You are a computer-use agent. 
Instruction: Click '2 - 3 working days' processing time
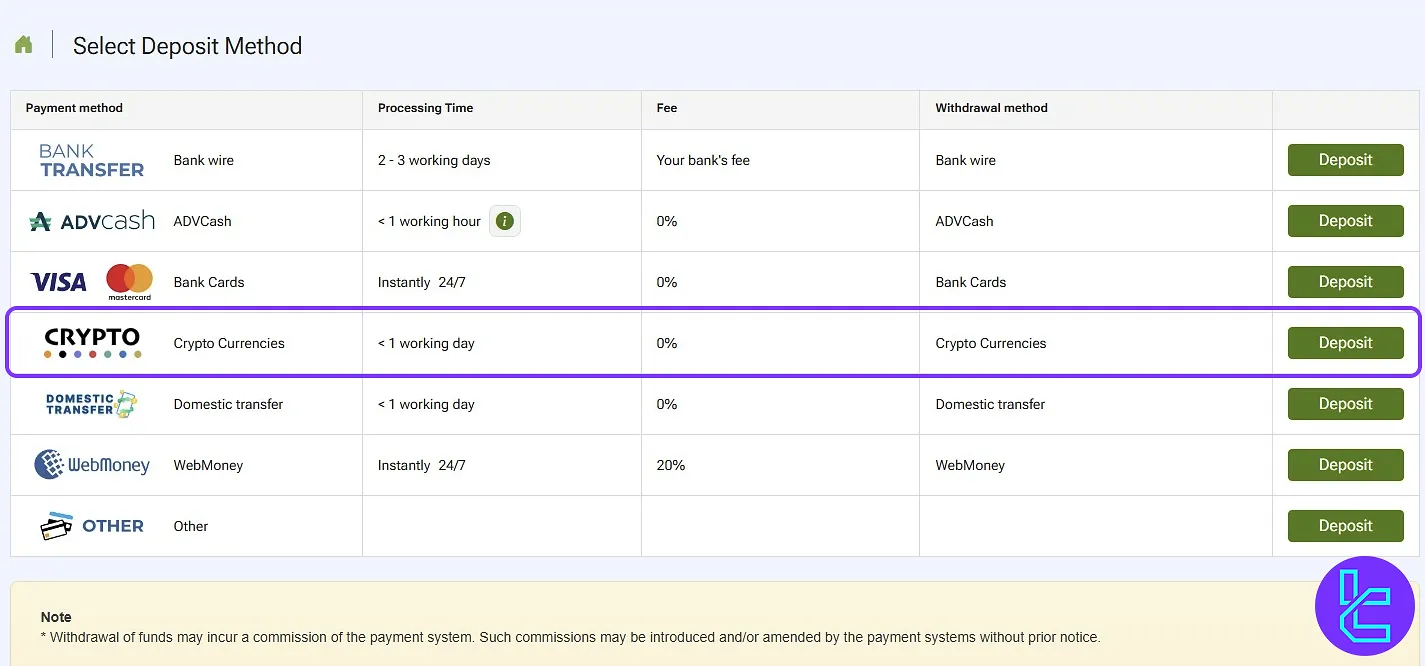pyautogui.click(x=434, y=160)
